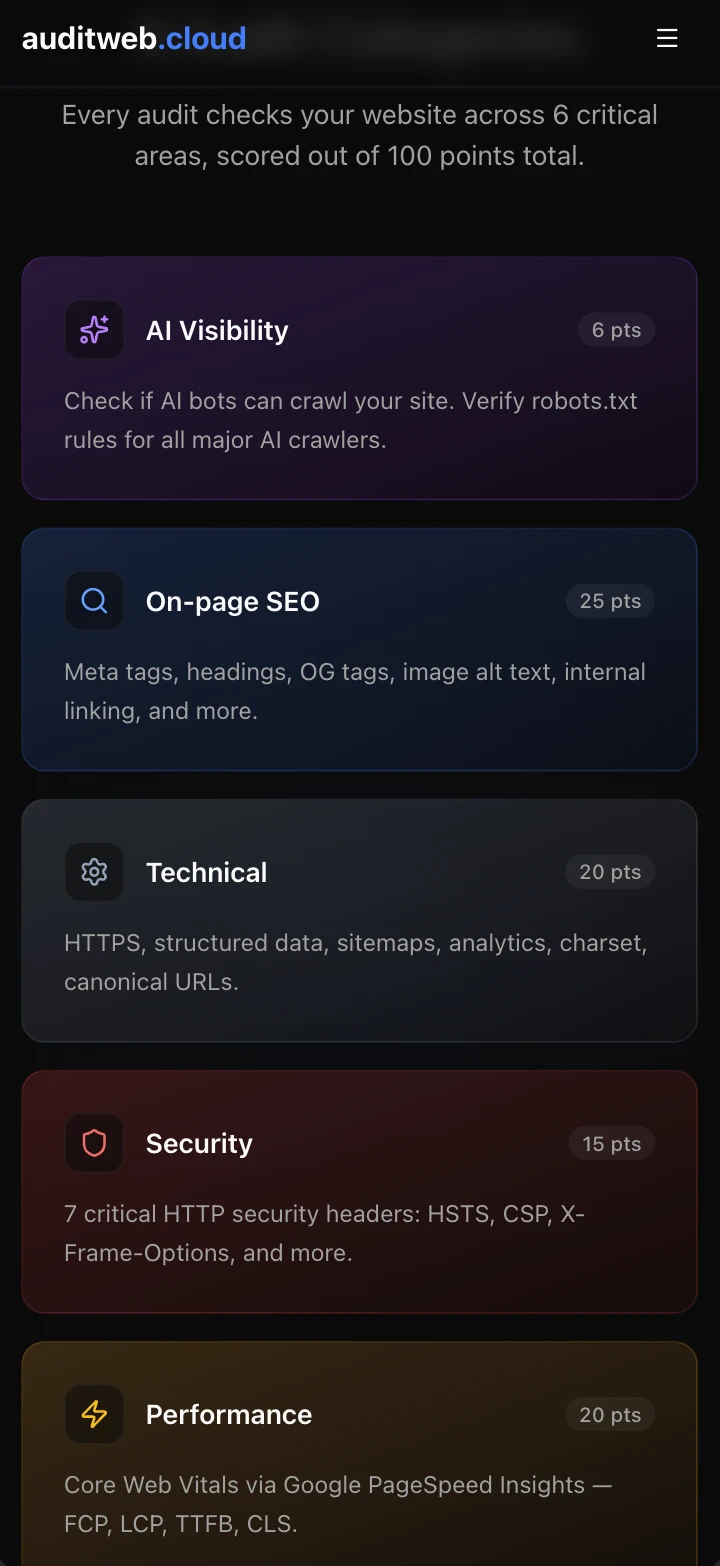
Task: Select the Performance card
Action: click(x=360, y=1450)
